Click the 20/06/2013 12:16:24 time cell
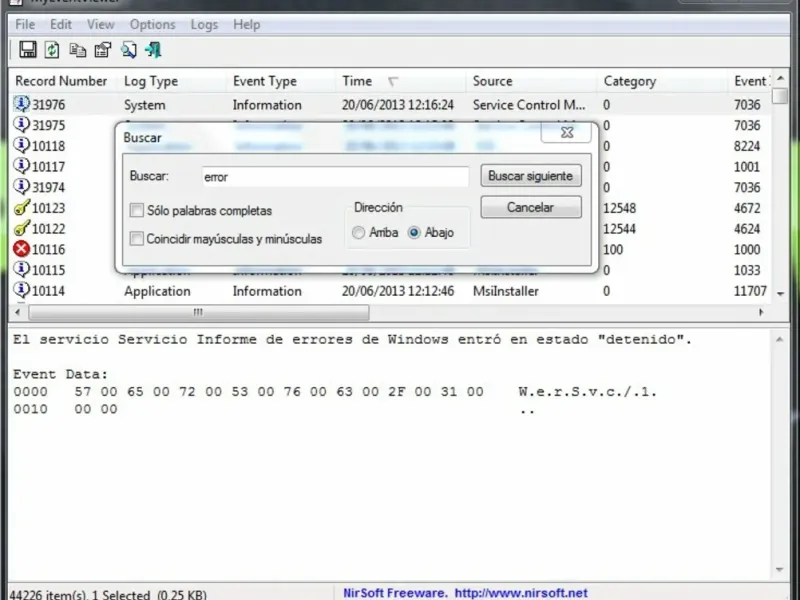800x600 pixels. coord(397,105)
